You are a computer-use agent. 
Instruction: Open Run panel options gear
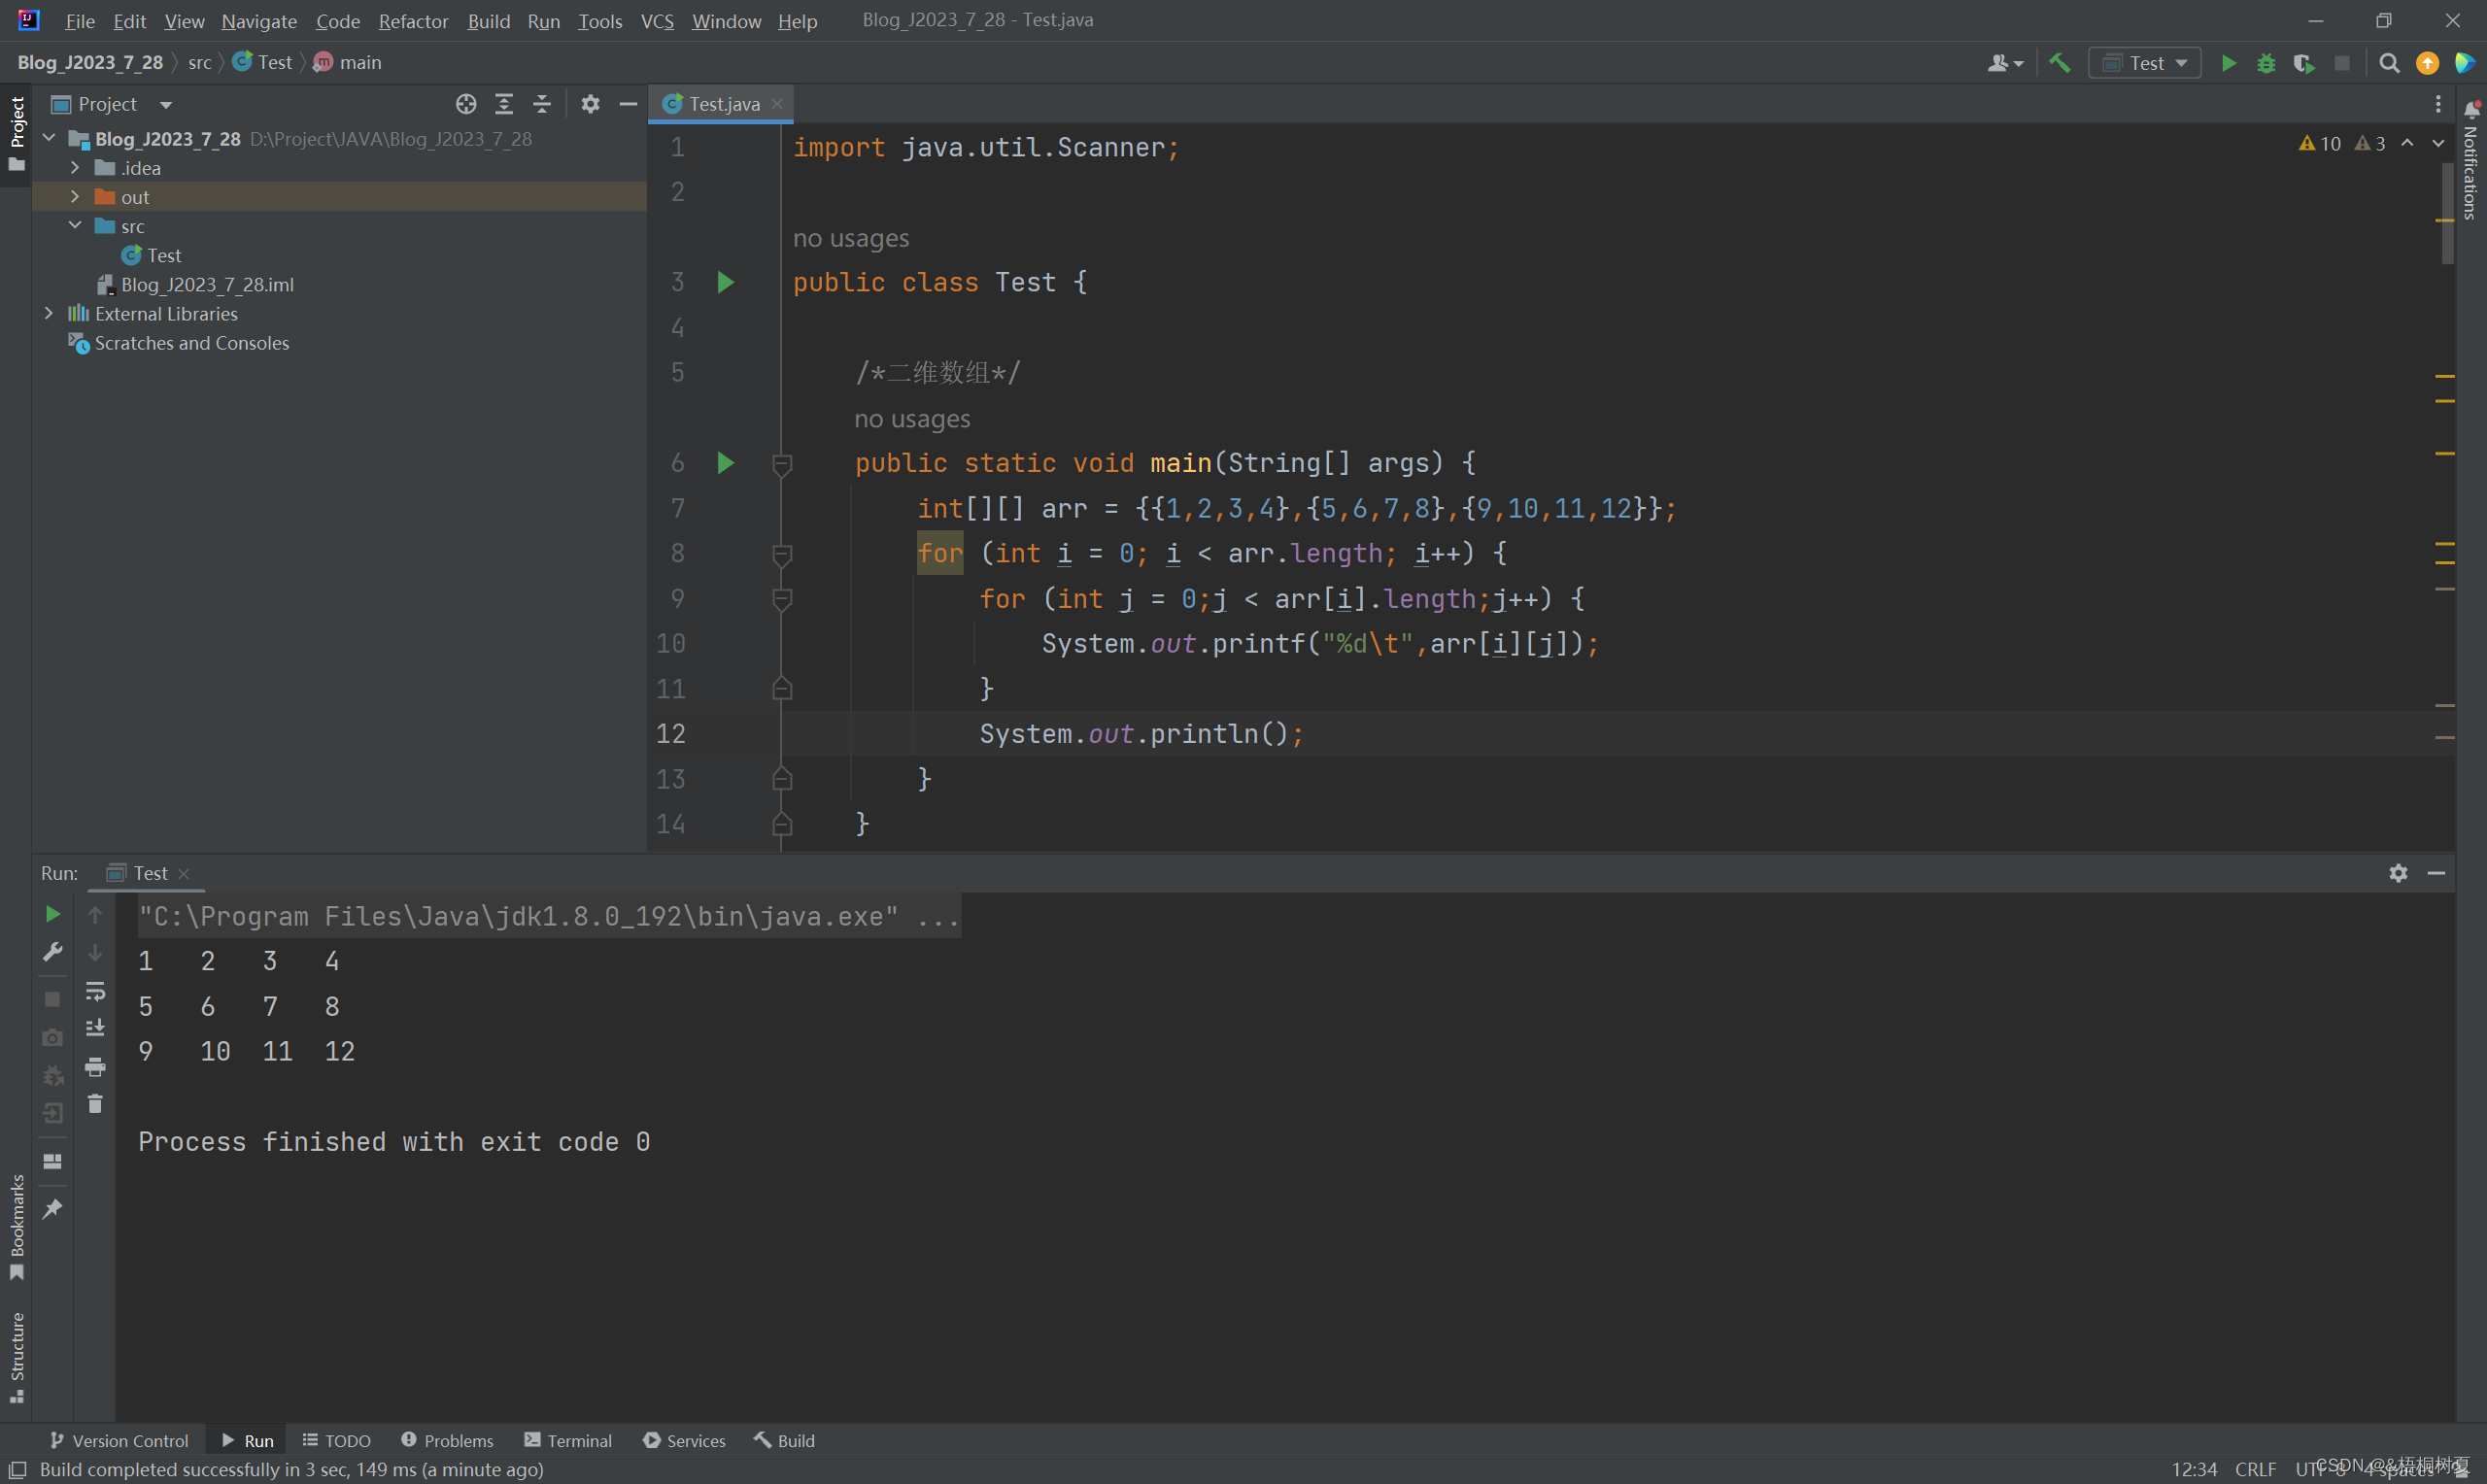(2398, 873)
